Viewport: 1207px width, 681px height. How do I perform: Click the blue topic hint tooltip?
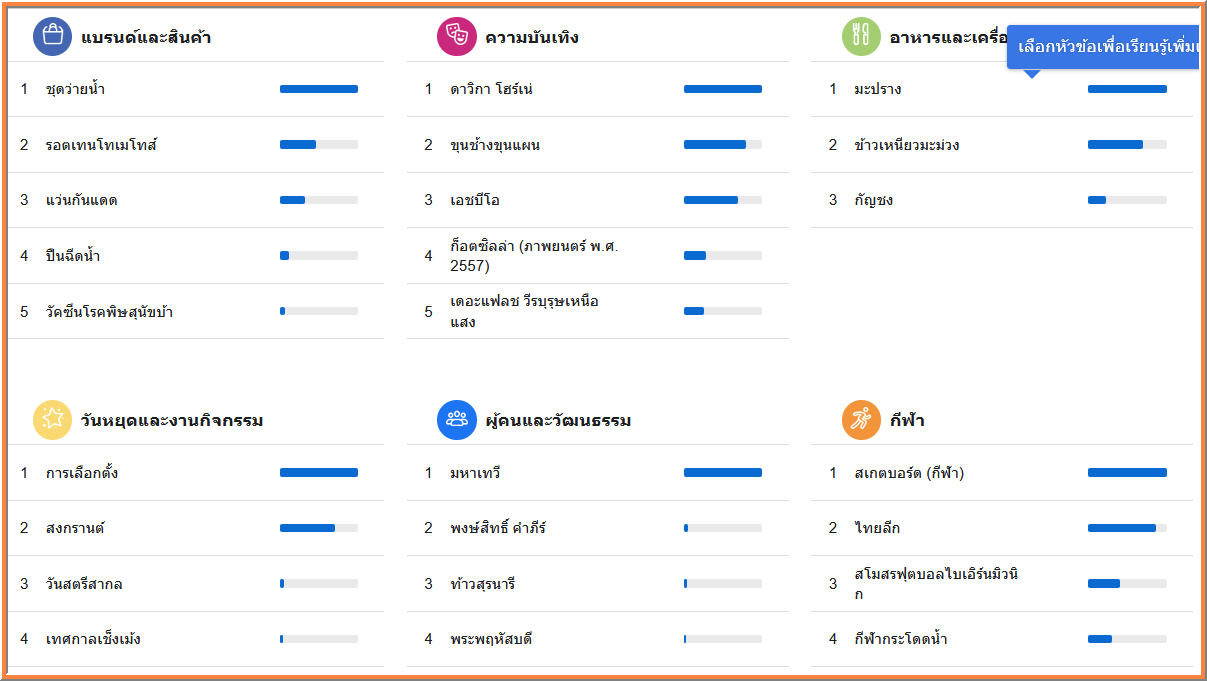[1105, 47]
